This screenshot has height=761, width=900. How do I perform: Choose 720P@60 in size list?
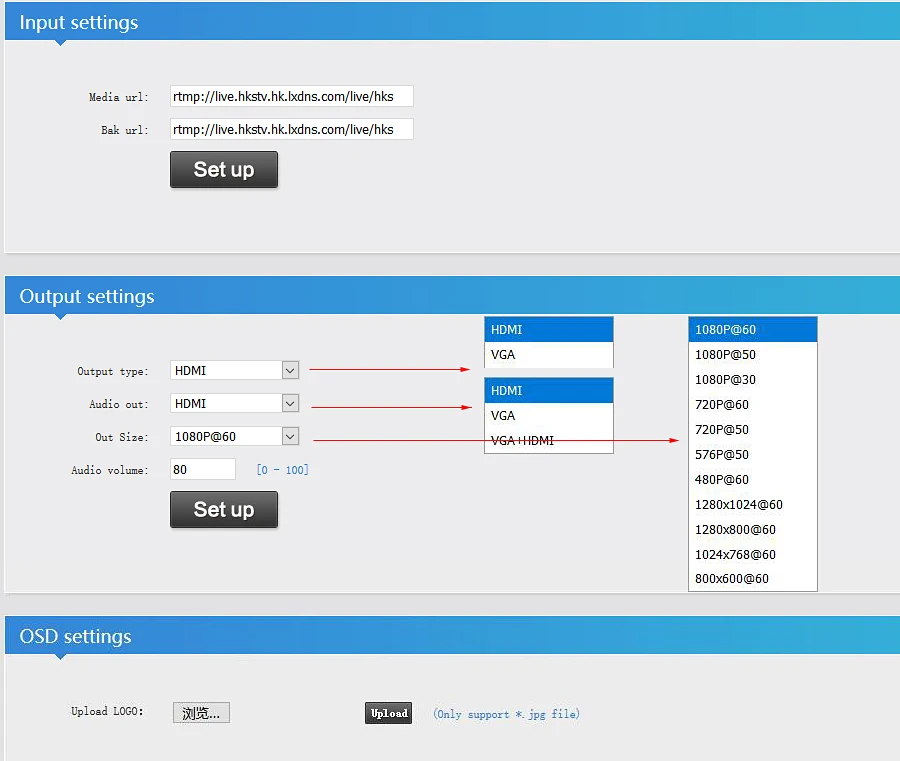(752, 405)
